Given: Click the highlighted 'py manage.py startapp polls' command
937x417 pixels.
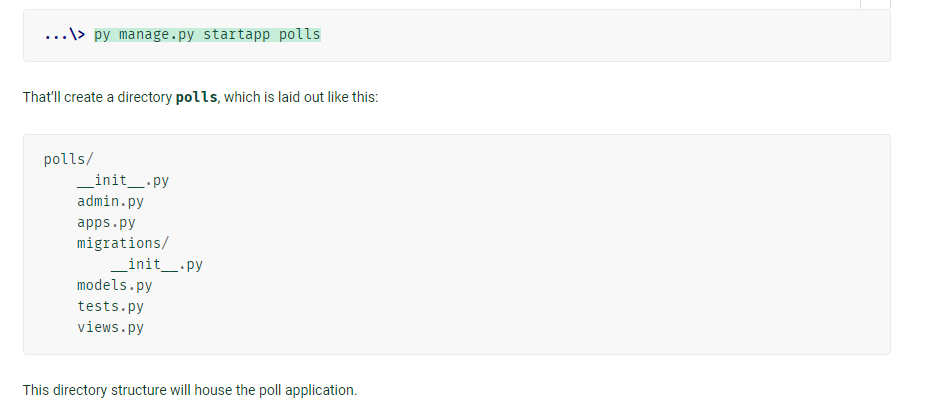Looking at the screenshot, I should pos(207,35).
